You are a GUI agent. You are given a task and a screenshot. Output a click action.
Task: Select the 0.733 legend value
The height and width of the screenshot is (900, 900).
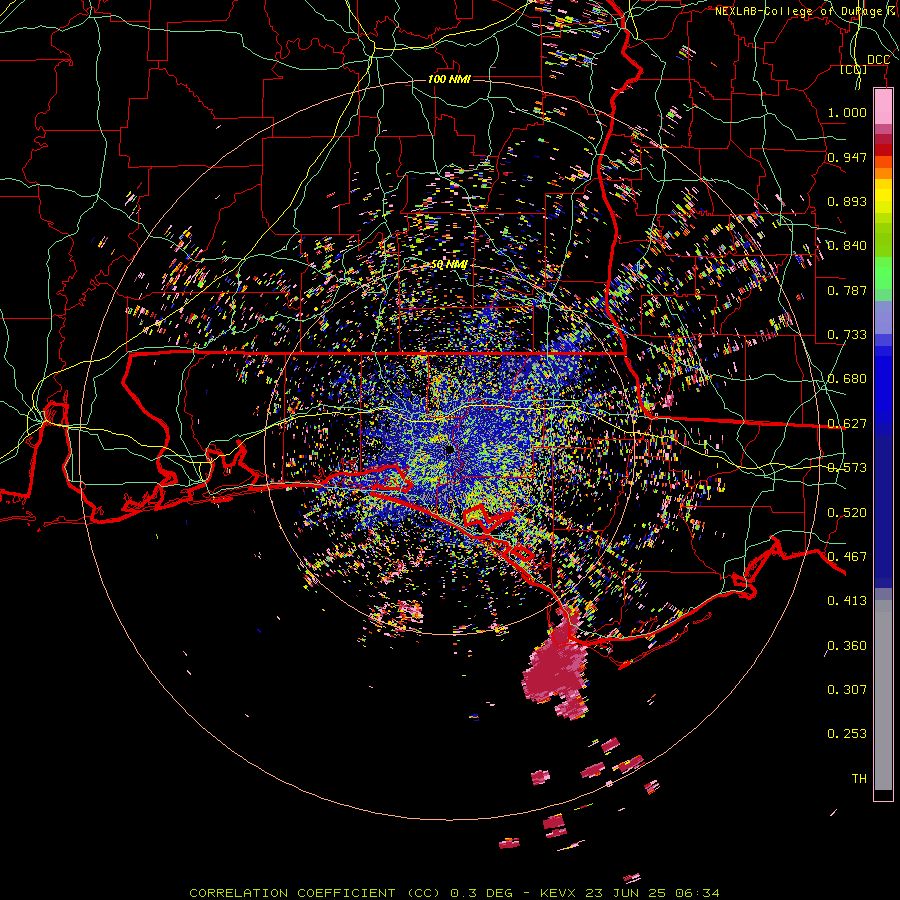point(847,335)
